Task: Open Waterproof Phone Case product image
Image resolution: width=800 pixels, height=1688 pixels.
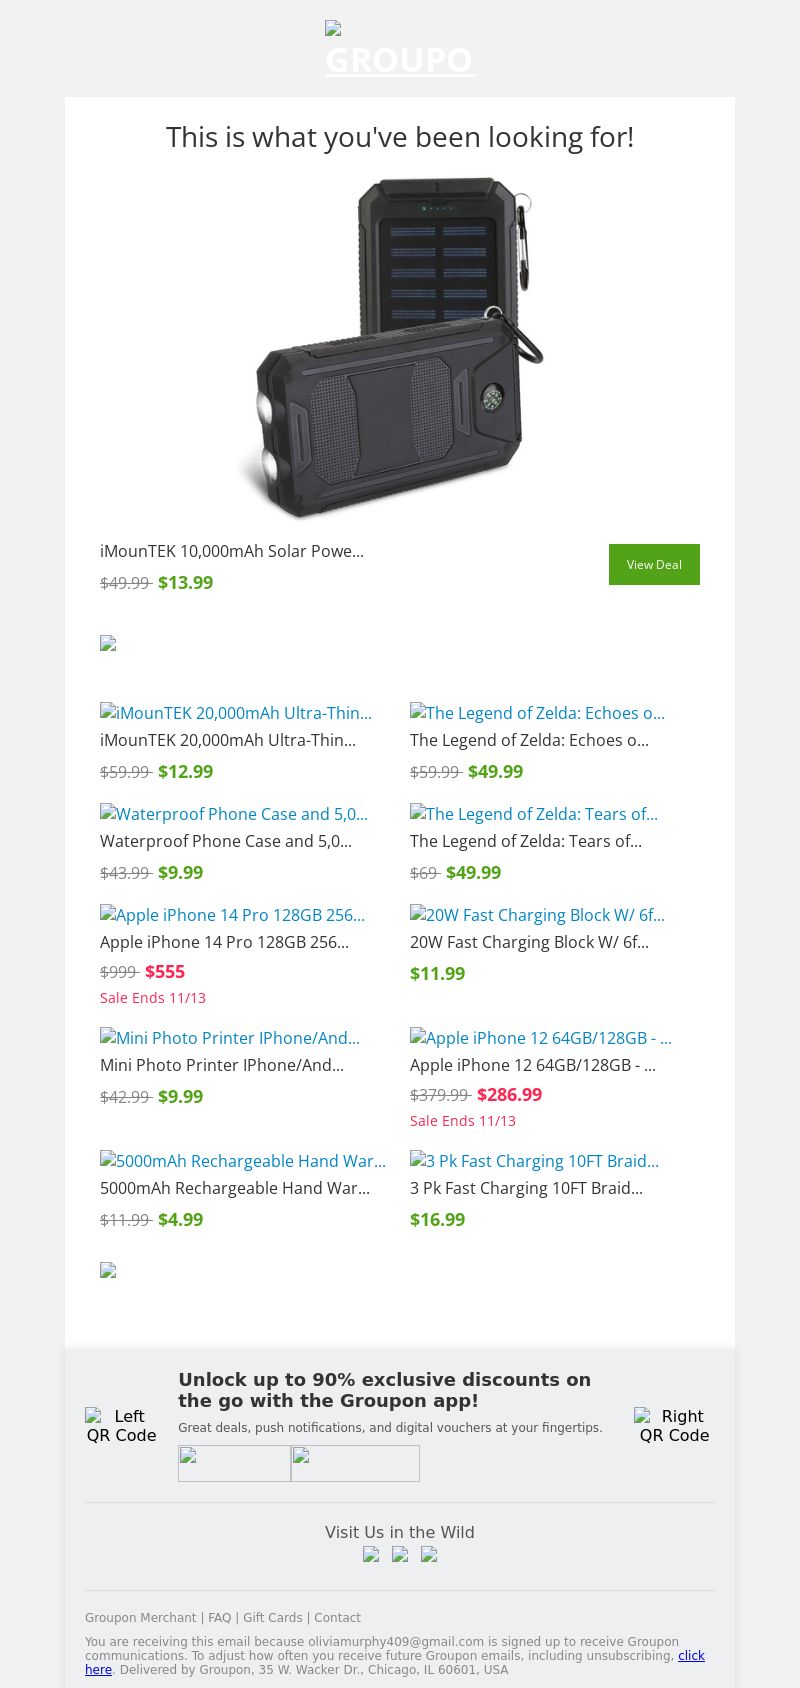Action: (234, 814)
